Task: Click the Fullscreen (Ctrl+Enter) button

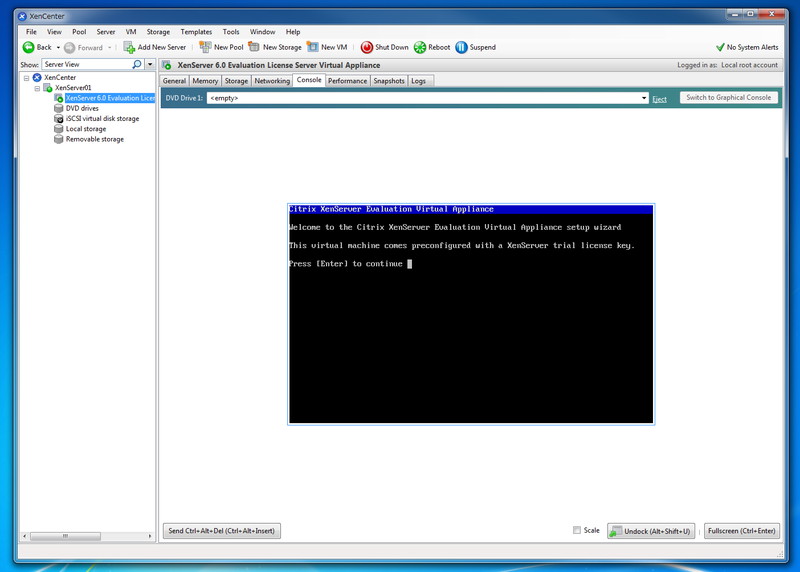Action: pyautogui.click(x=741, y=531)
